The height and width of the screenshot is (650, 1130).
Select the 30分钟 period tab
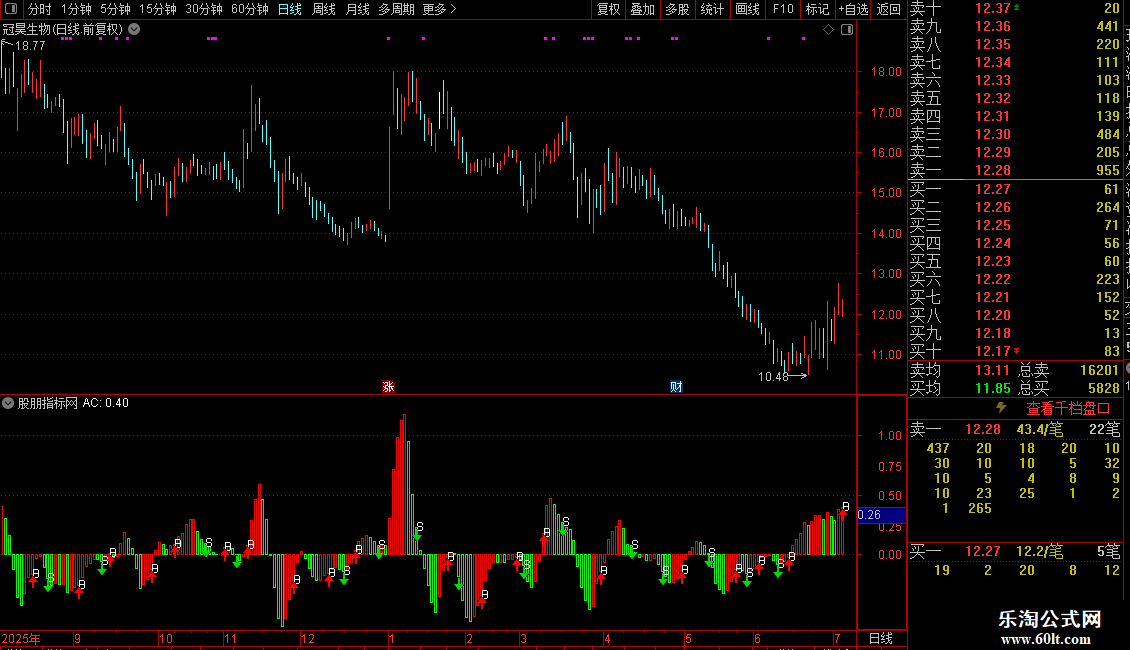[204, 9]
